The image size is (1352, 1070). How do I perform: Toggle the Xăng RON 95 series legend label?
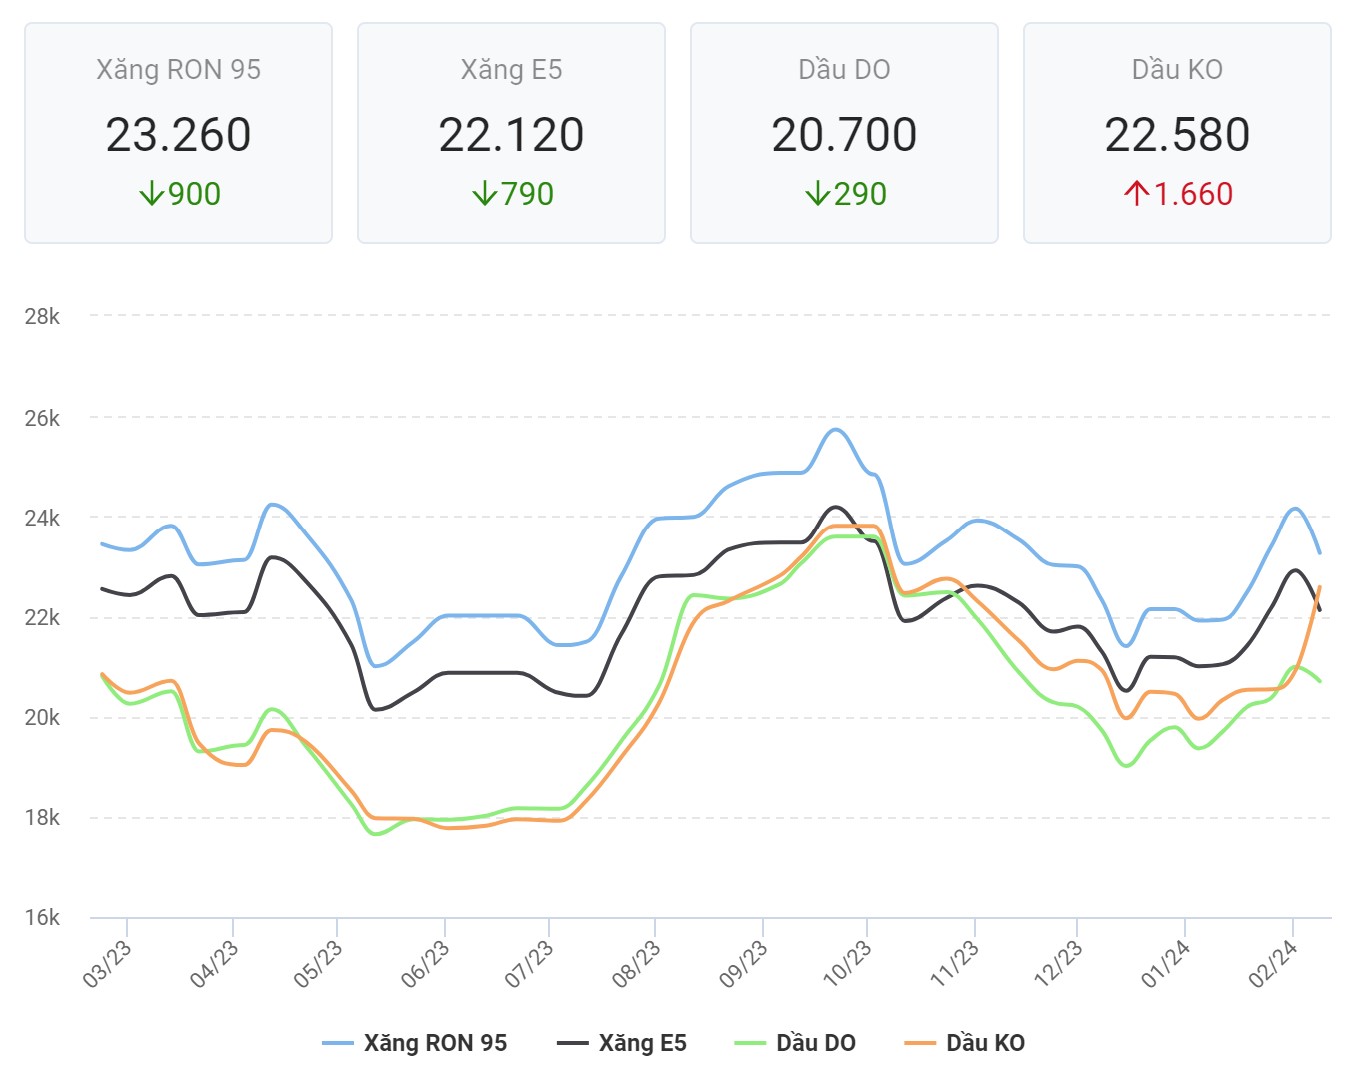(435, 1043)
